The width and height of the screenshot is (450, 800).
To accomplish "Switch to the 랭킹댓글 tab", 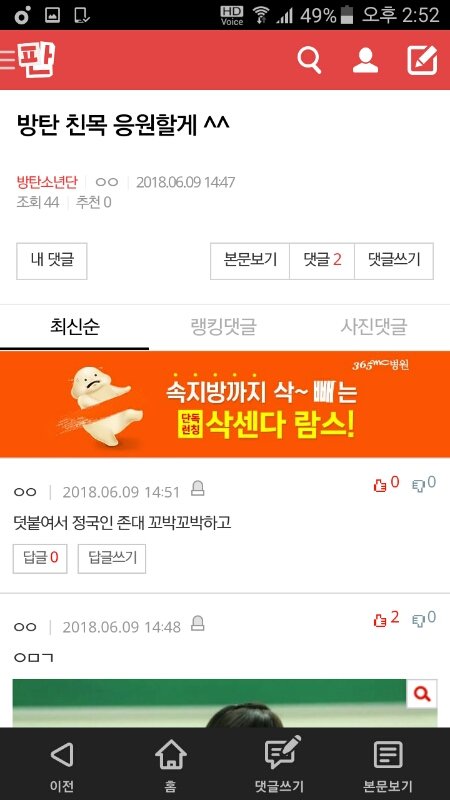I will (x=223, y=327).
